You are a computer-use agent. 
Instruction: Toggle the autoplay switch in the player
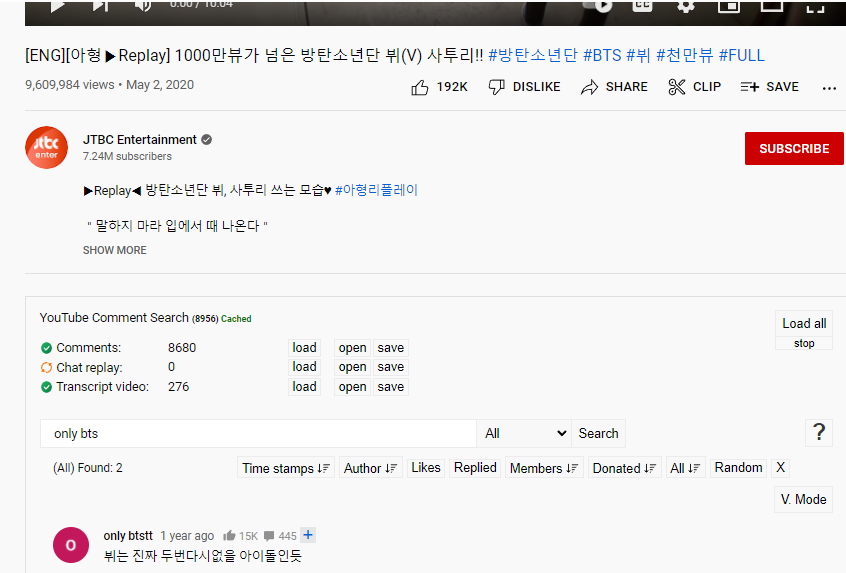click(597, 6)
